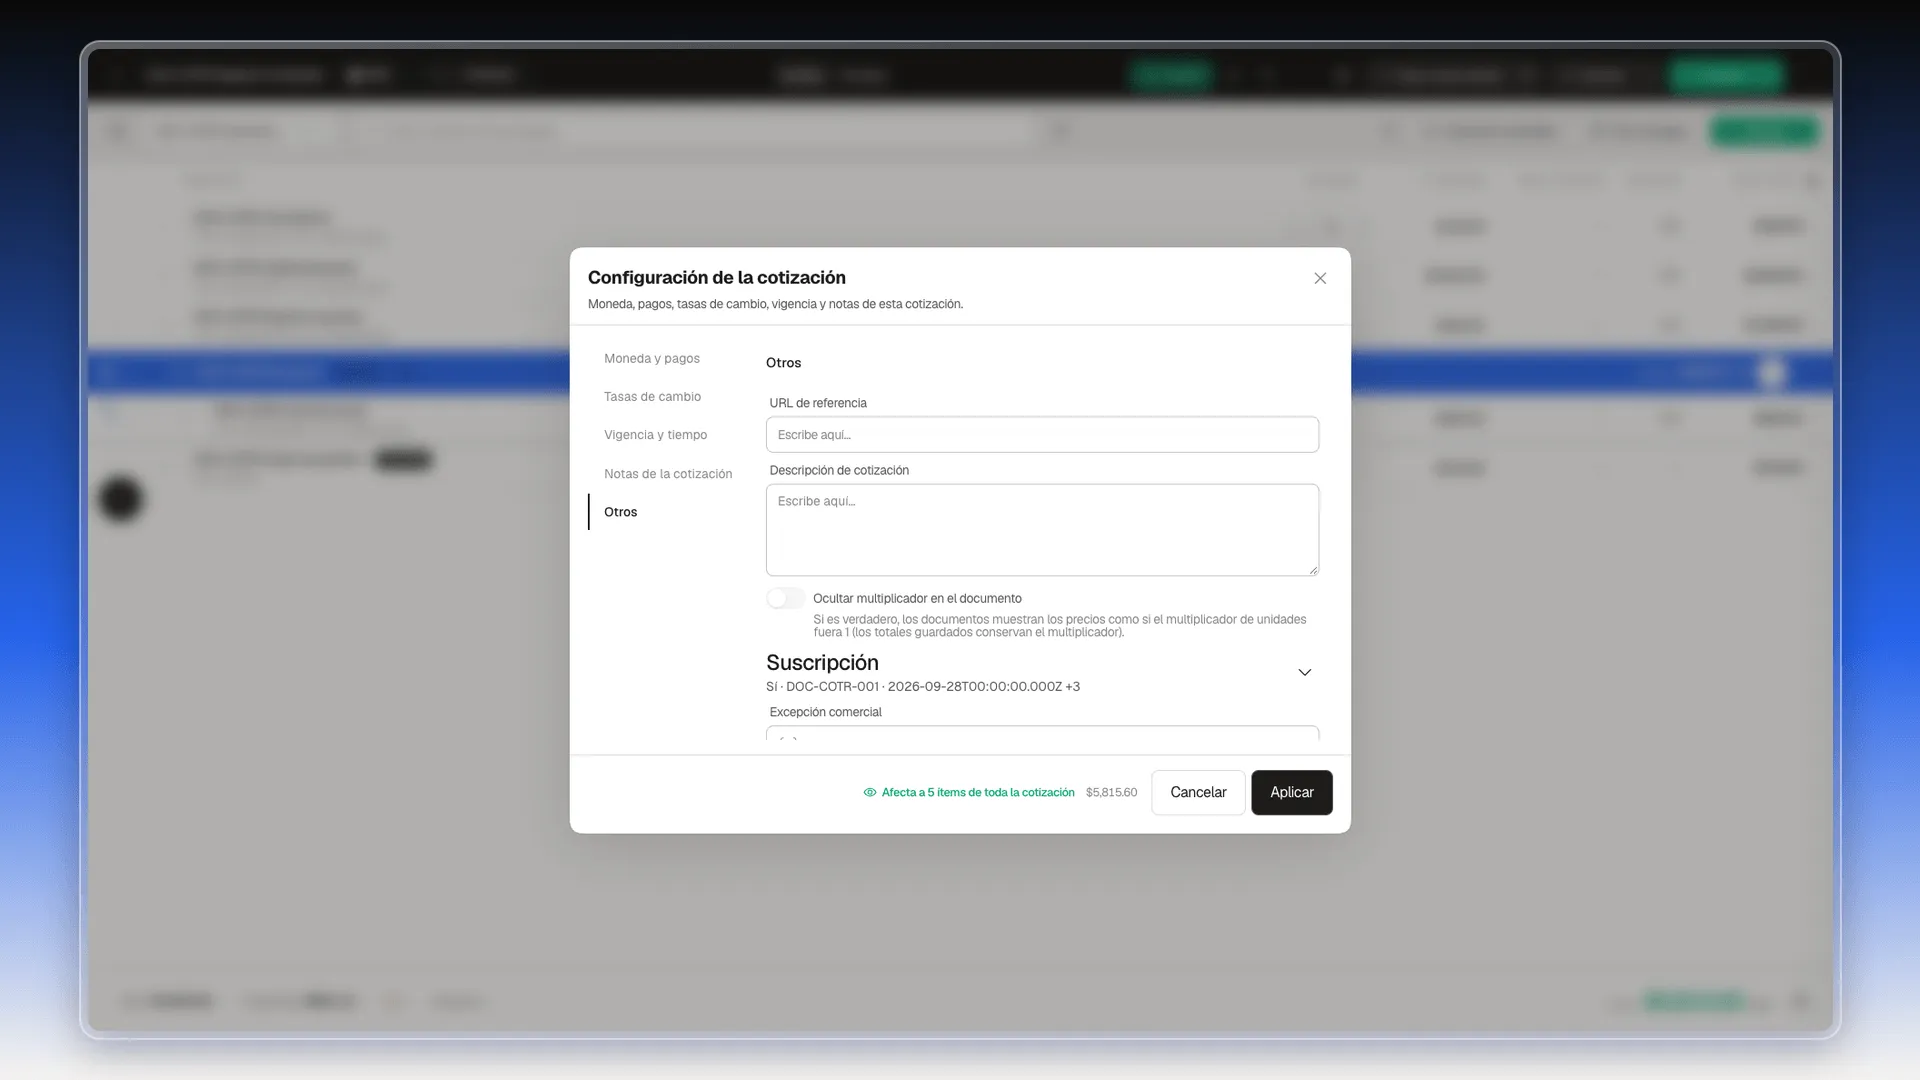Open the Moneda y pagos section
Screen dimensions: 1920x1080
pos(652,358)
